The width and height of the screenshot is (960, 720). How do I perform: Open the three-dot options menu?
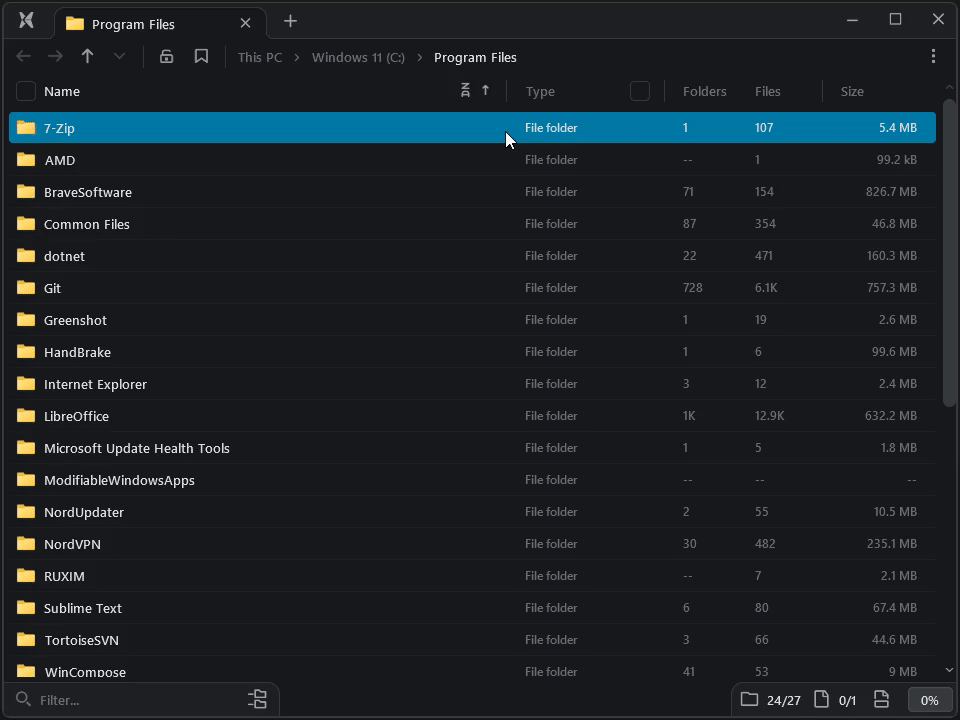pos(933,56)
